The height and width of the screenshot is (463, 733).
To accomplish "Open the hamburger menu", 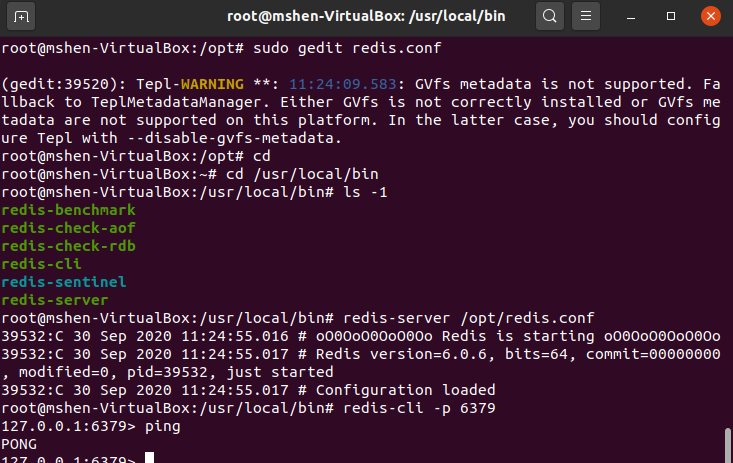I will [587, 16].
